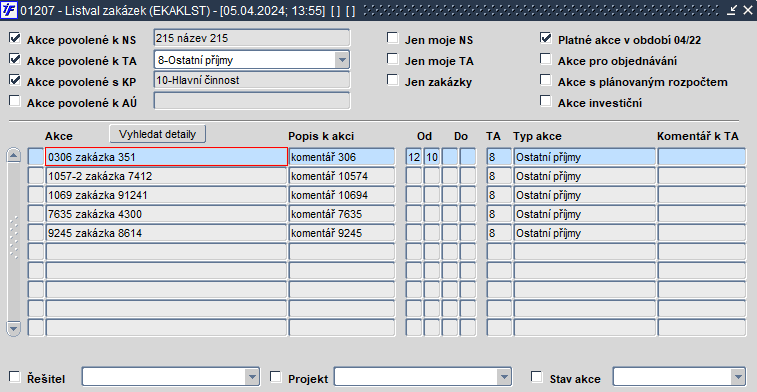This screenshot has width=757, height=392.
Task: Click the scroll down arrow of the list
Action: coord(14,329)
